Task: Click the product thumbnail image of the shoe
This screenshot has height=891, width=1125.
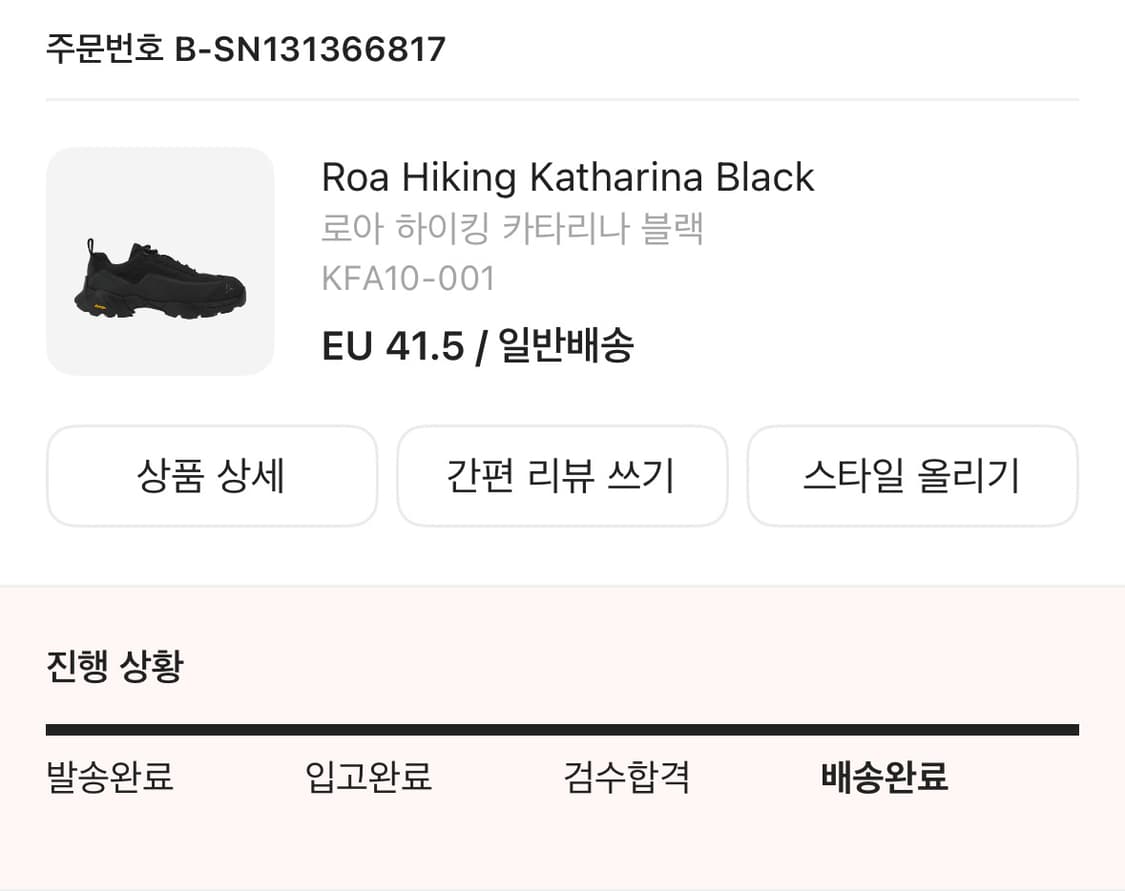Action: [x=160, y=258]
